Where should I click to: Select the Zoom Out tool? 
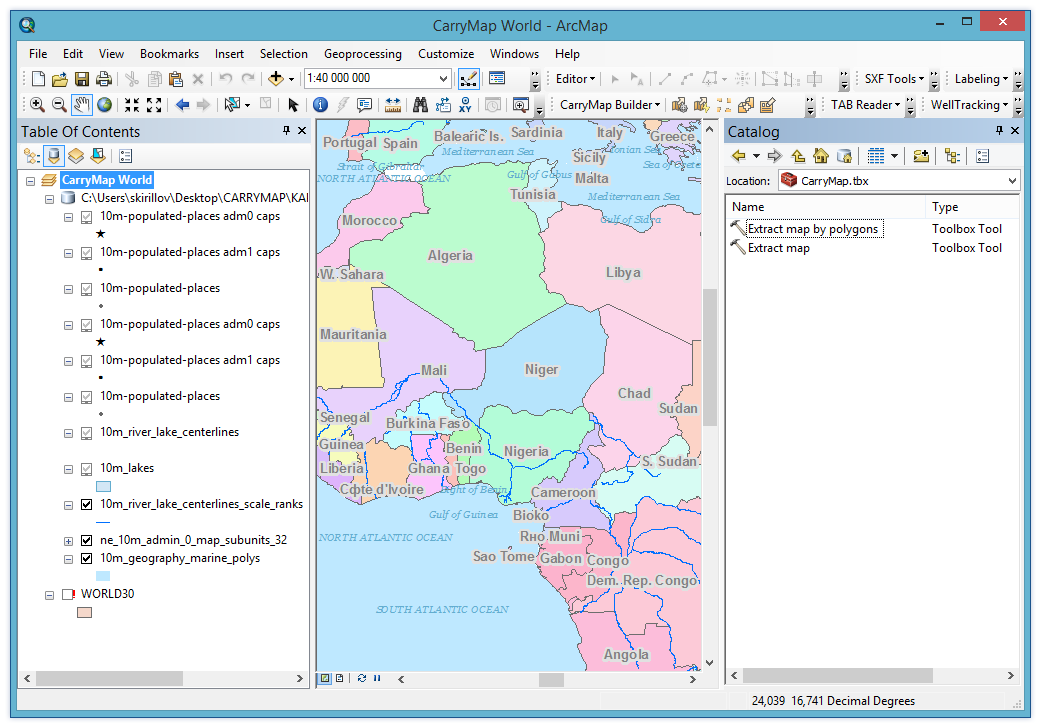click(x=59, y=105)
